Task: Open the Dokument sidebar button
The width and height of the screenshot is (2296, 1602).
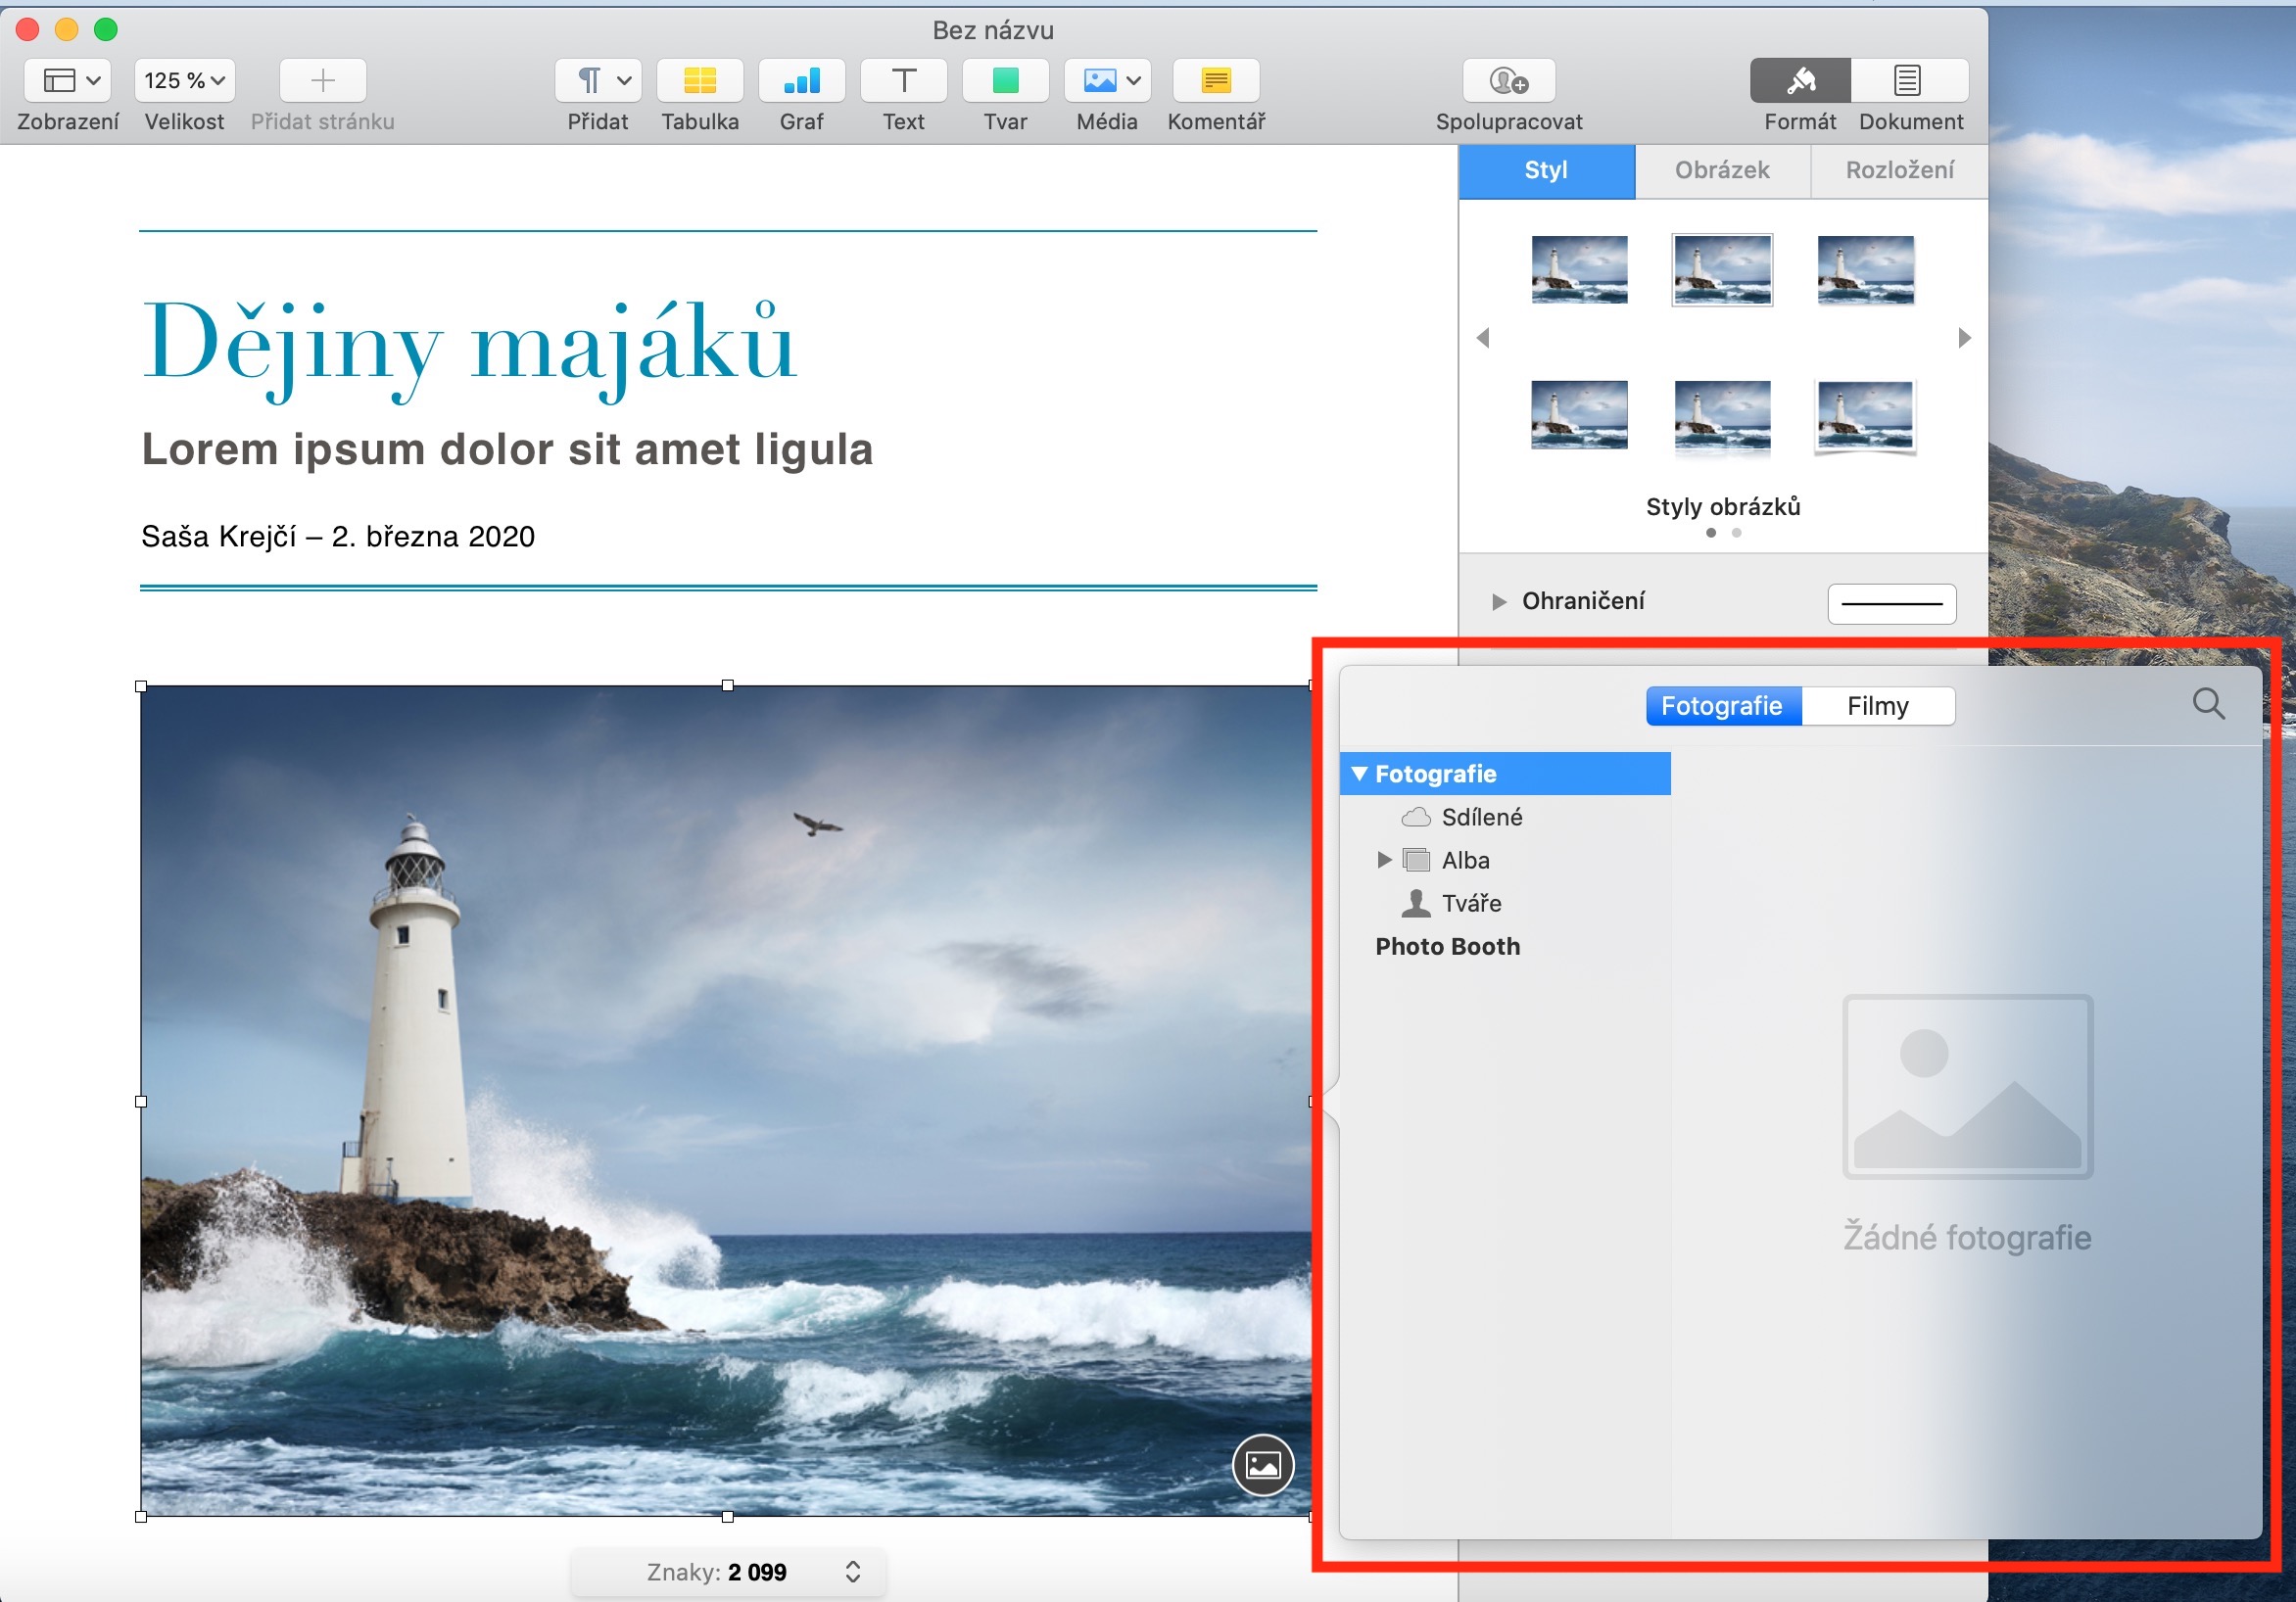Action: tap(1908, 81)
